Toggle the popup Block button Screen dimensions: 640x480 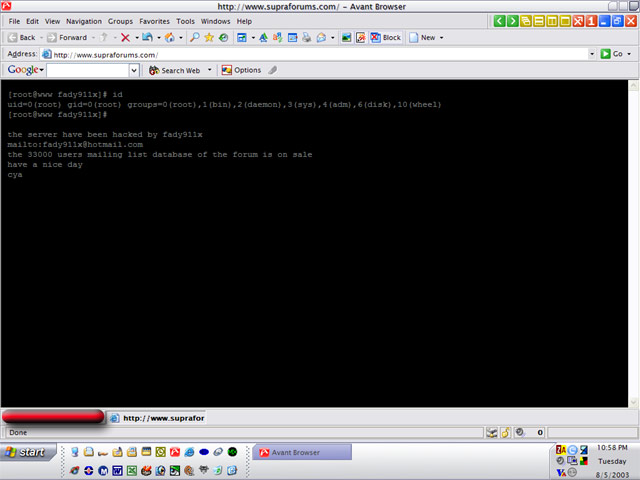386,37
